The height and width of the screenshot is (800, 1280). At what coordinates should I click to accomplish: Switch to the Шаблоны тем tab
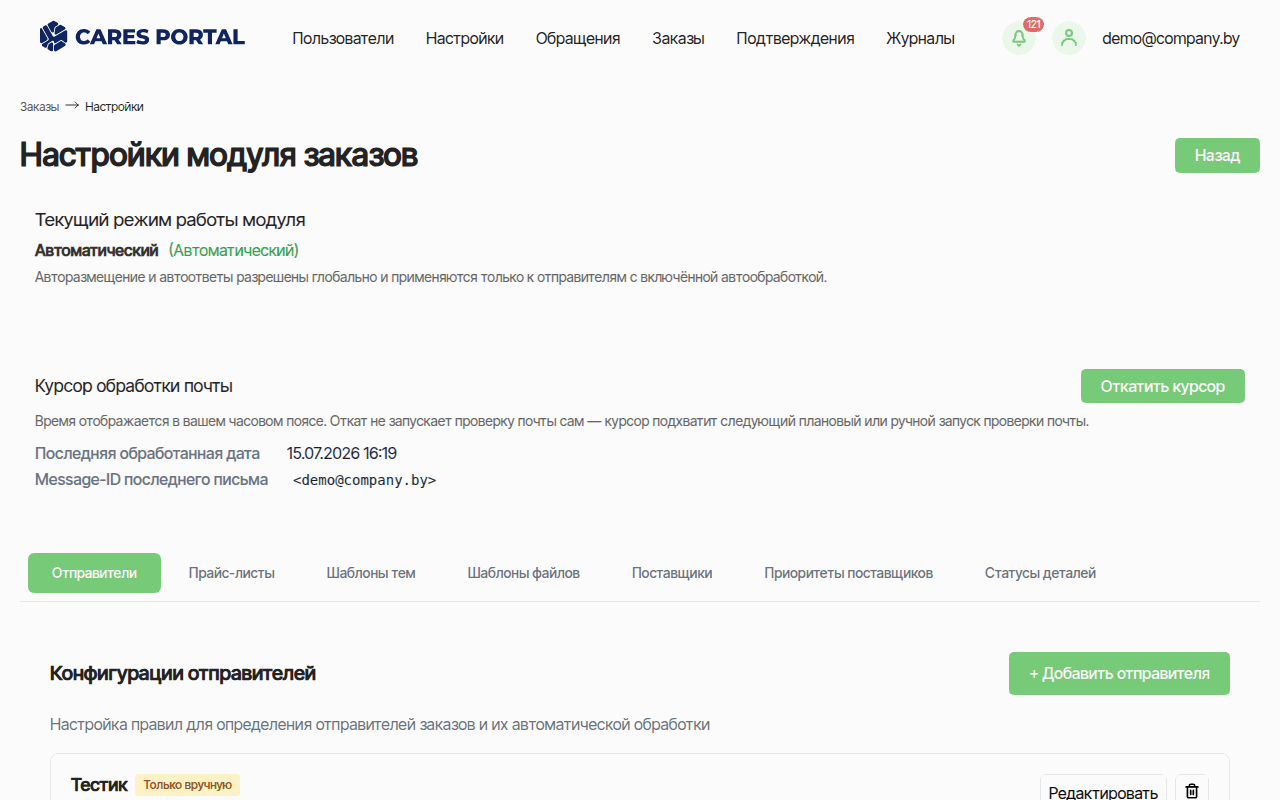pyautogui.click(x=371, y=573)
